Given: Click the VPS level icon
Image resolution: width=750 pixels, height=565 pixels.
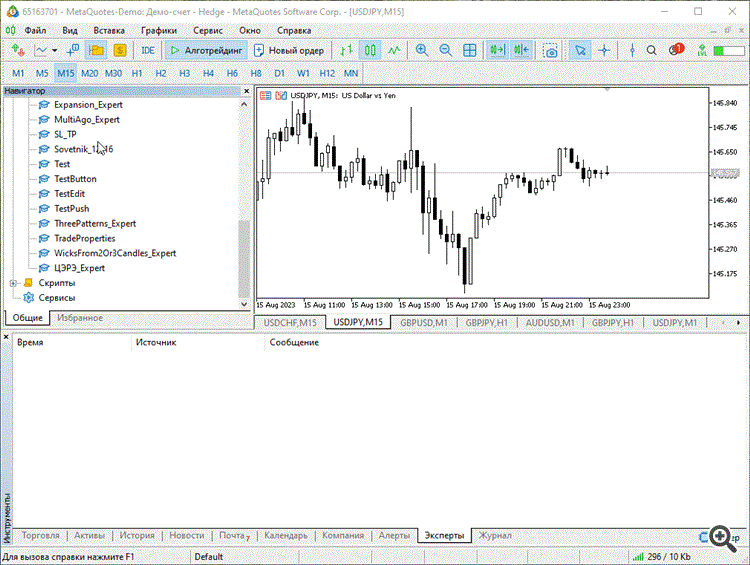Looking at the screenshot, I should [702, 50].
